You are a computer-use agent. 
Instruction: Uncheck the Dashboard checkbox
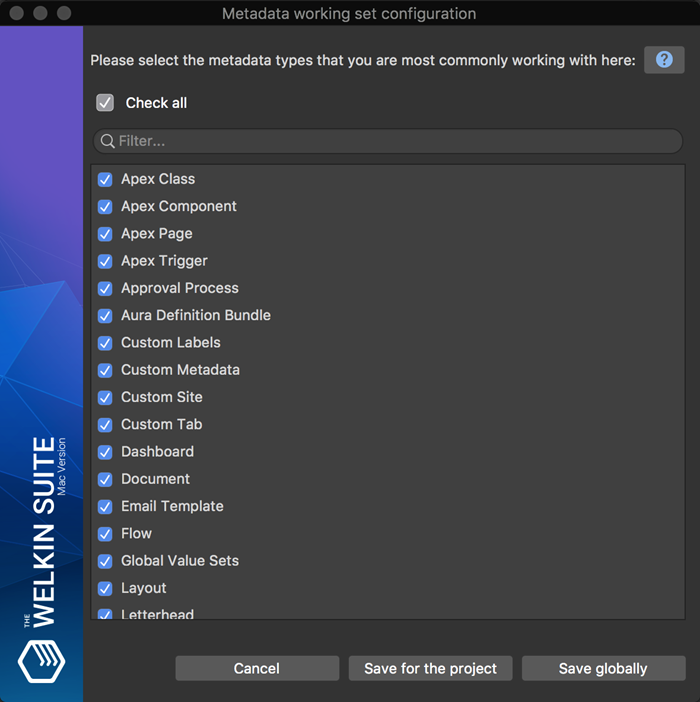105,452
